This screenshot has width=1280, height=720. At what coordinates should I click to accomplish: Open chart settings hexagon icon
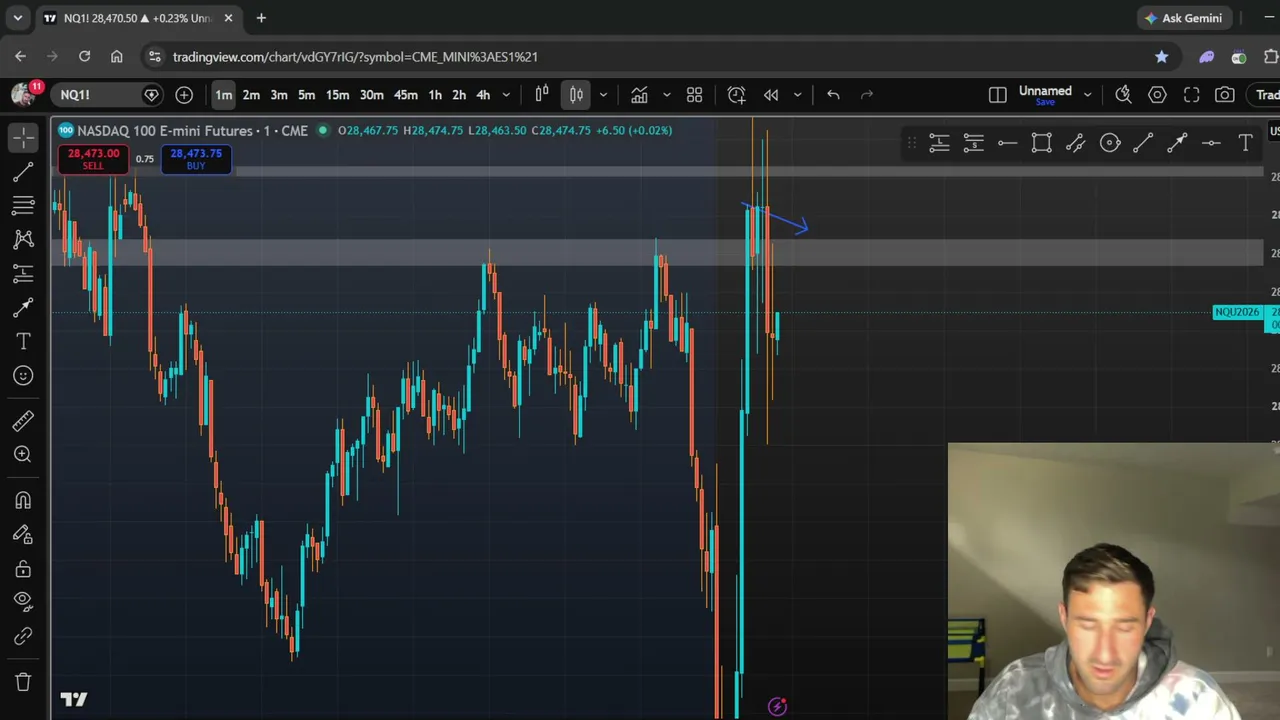(1157, 95)
